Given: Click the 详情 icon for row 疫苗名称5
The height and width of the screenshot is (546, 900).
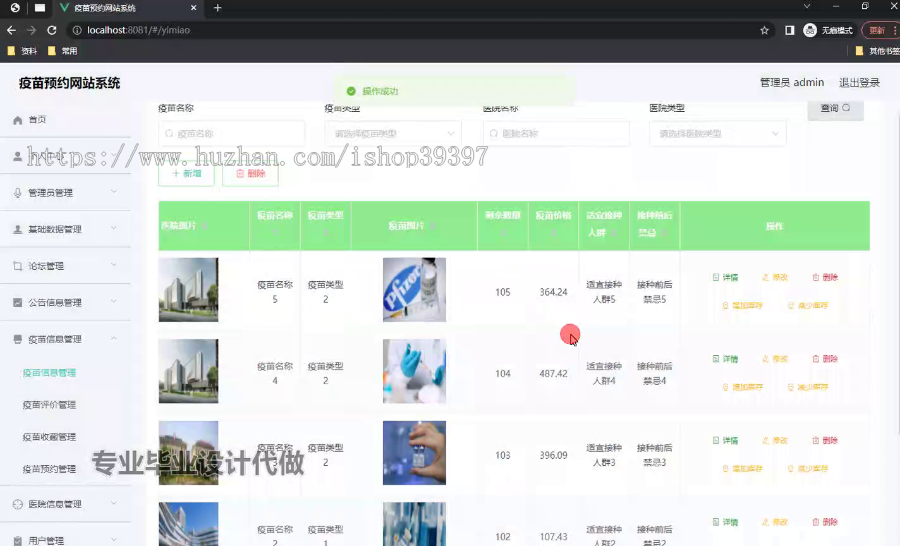Looking at the screenshot, I should point(716,277).
